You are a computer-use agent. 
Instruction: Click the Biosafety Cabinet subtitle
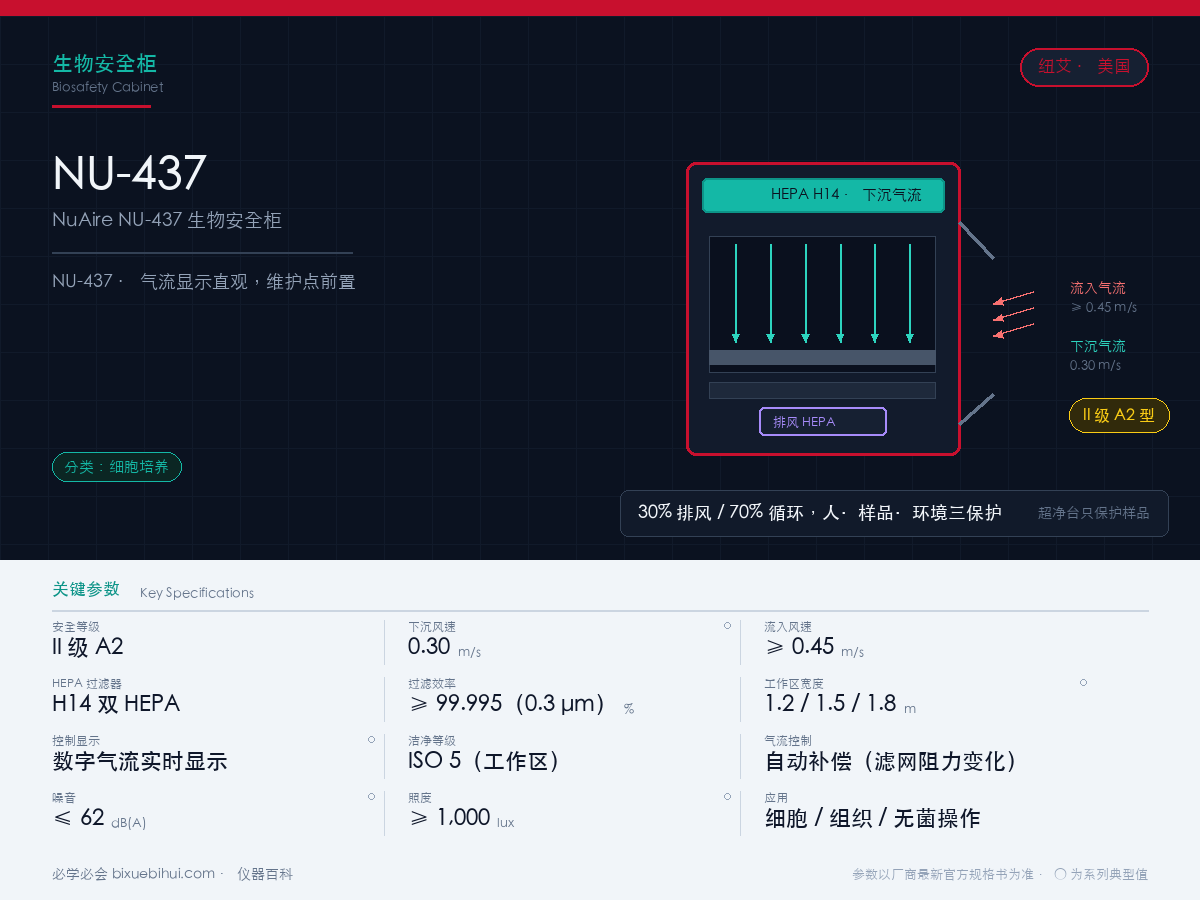[x=108, y=87]
